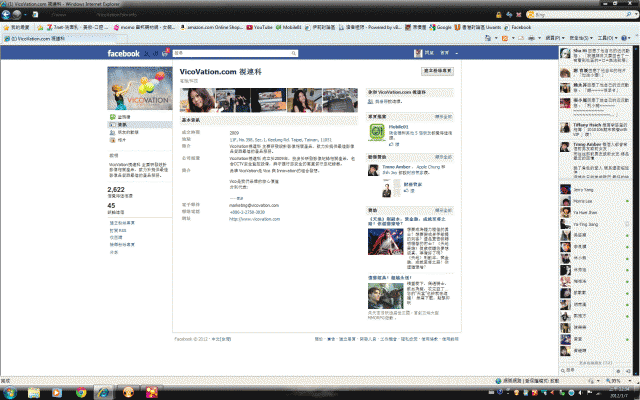Open the Help question mark dropdown
Image resolution: width=640 pixels, height=400 pixels.
[x=626, y=38]
